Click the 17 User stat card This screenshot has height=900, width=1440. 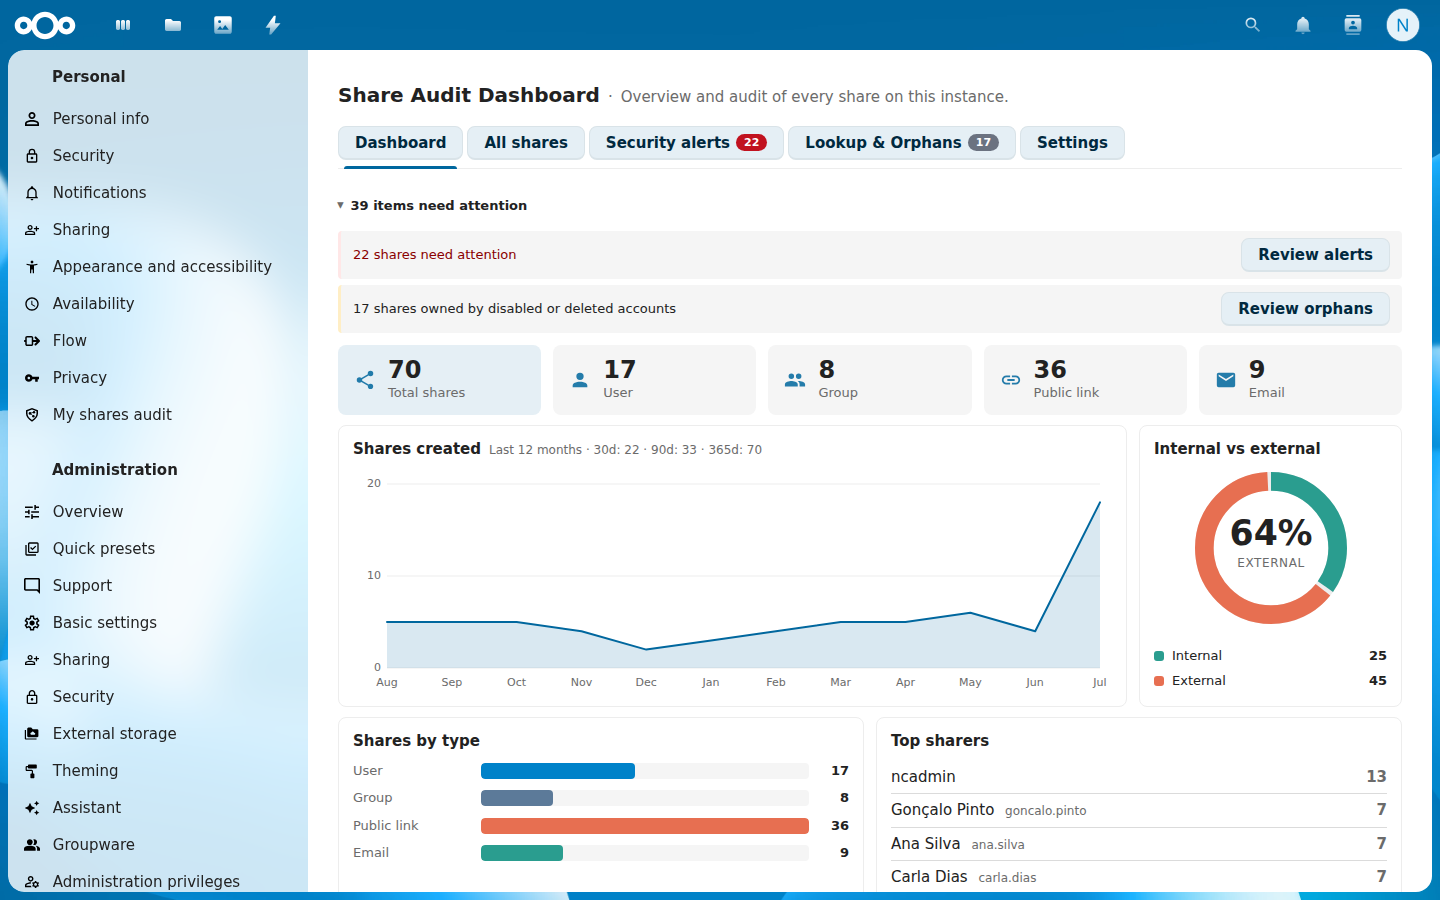point(654,380)
